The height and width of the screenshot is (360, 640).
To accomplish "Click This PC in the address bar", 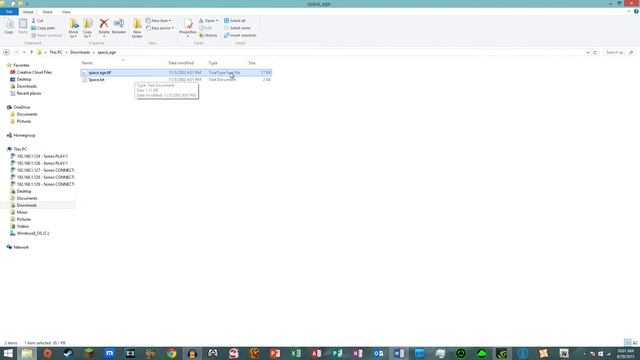I will (56, 52).
